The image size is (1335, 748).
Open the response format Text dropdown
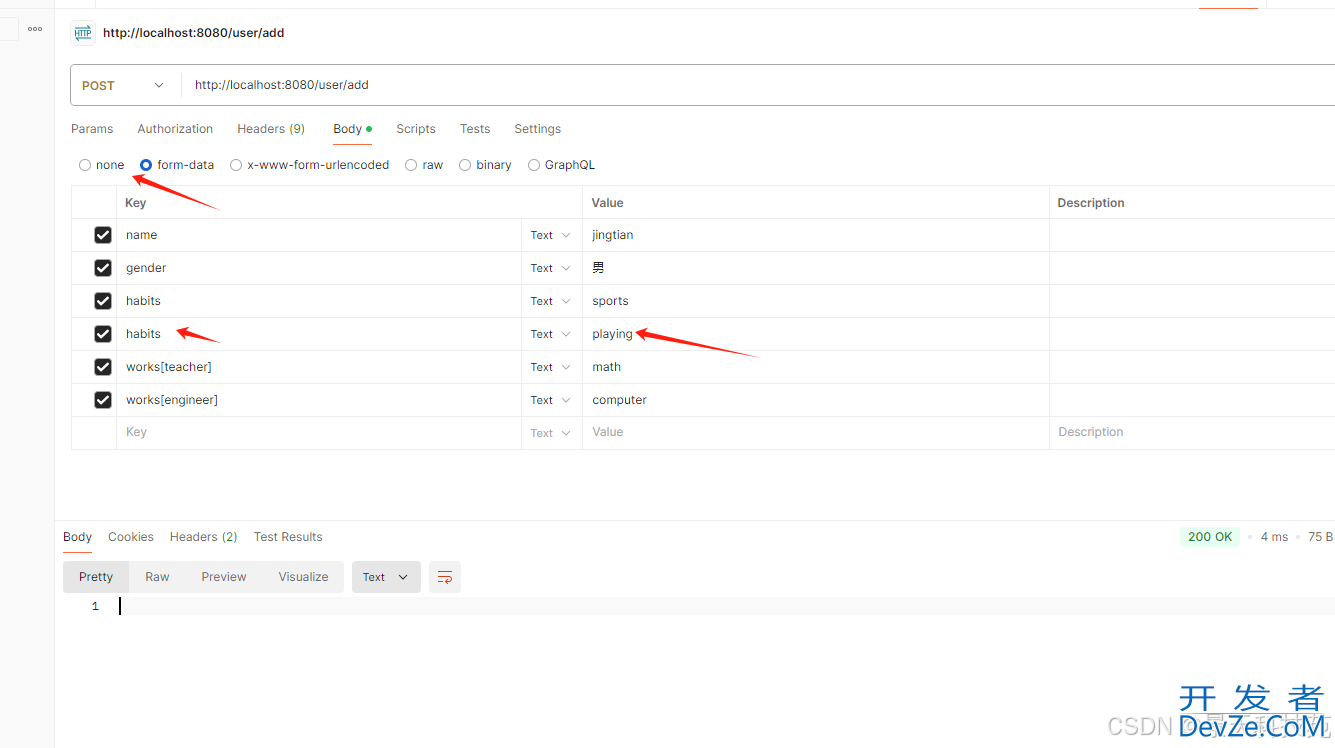(386, 577)
